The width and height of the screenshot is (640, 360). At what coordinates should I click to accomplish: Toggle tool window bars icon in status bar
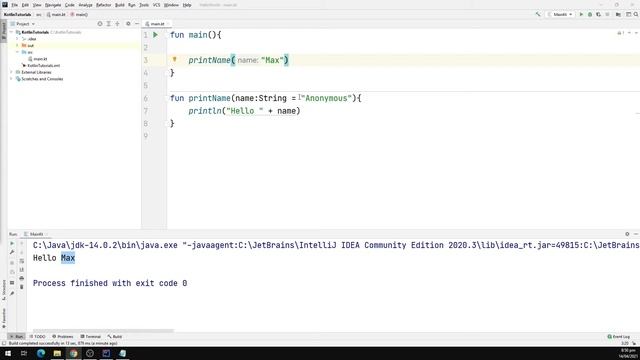4,343
